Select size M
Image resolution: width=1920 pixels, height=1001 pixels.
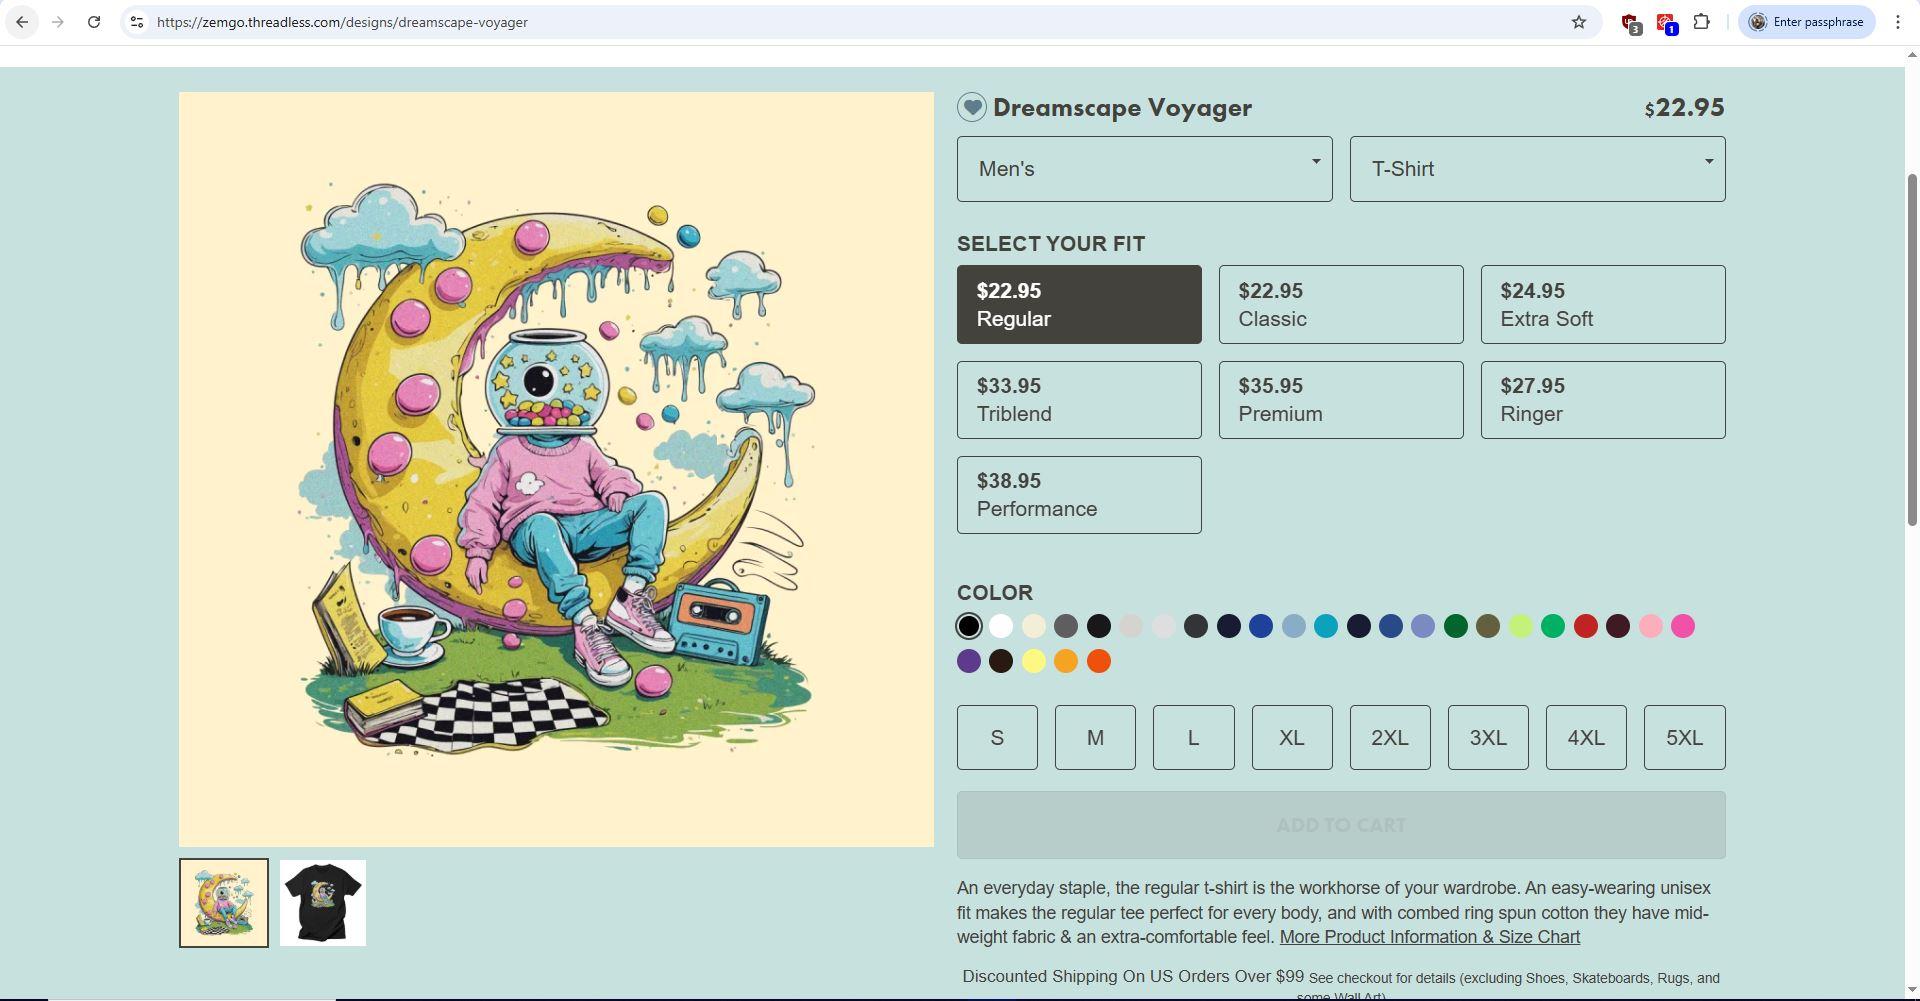(1095, 738)
